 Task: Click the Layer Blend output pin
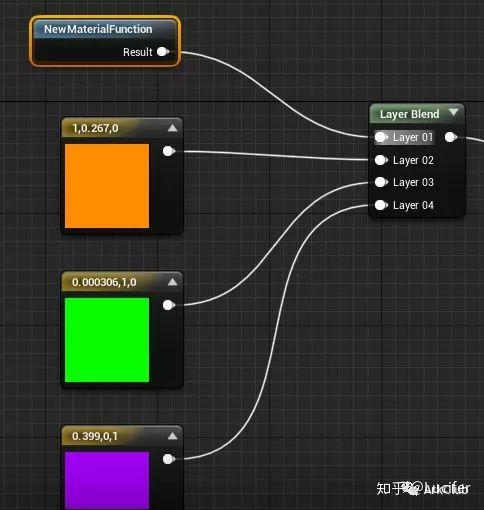pyautogui.click(x=451, y=137)
